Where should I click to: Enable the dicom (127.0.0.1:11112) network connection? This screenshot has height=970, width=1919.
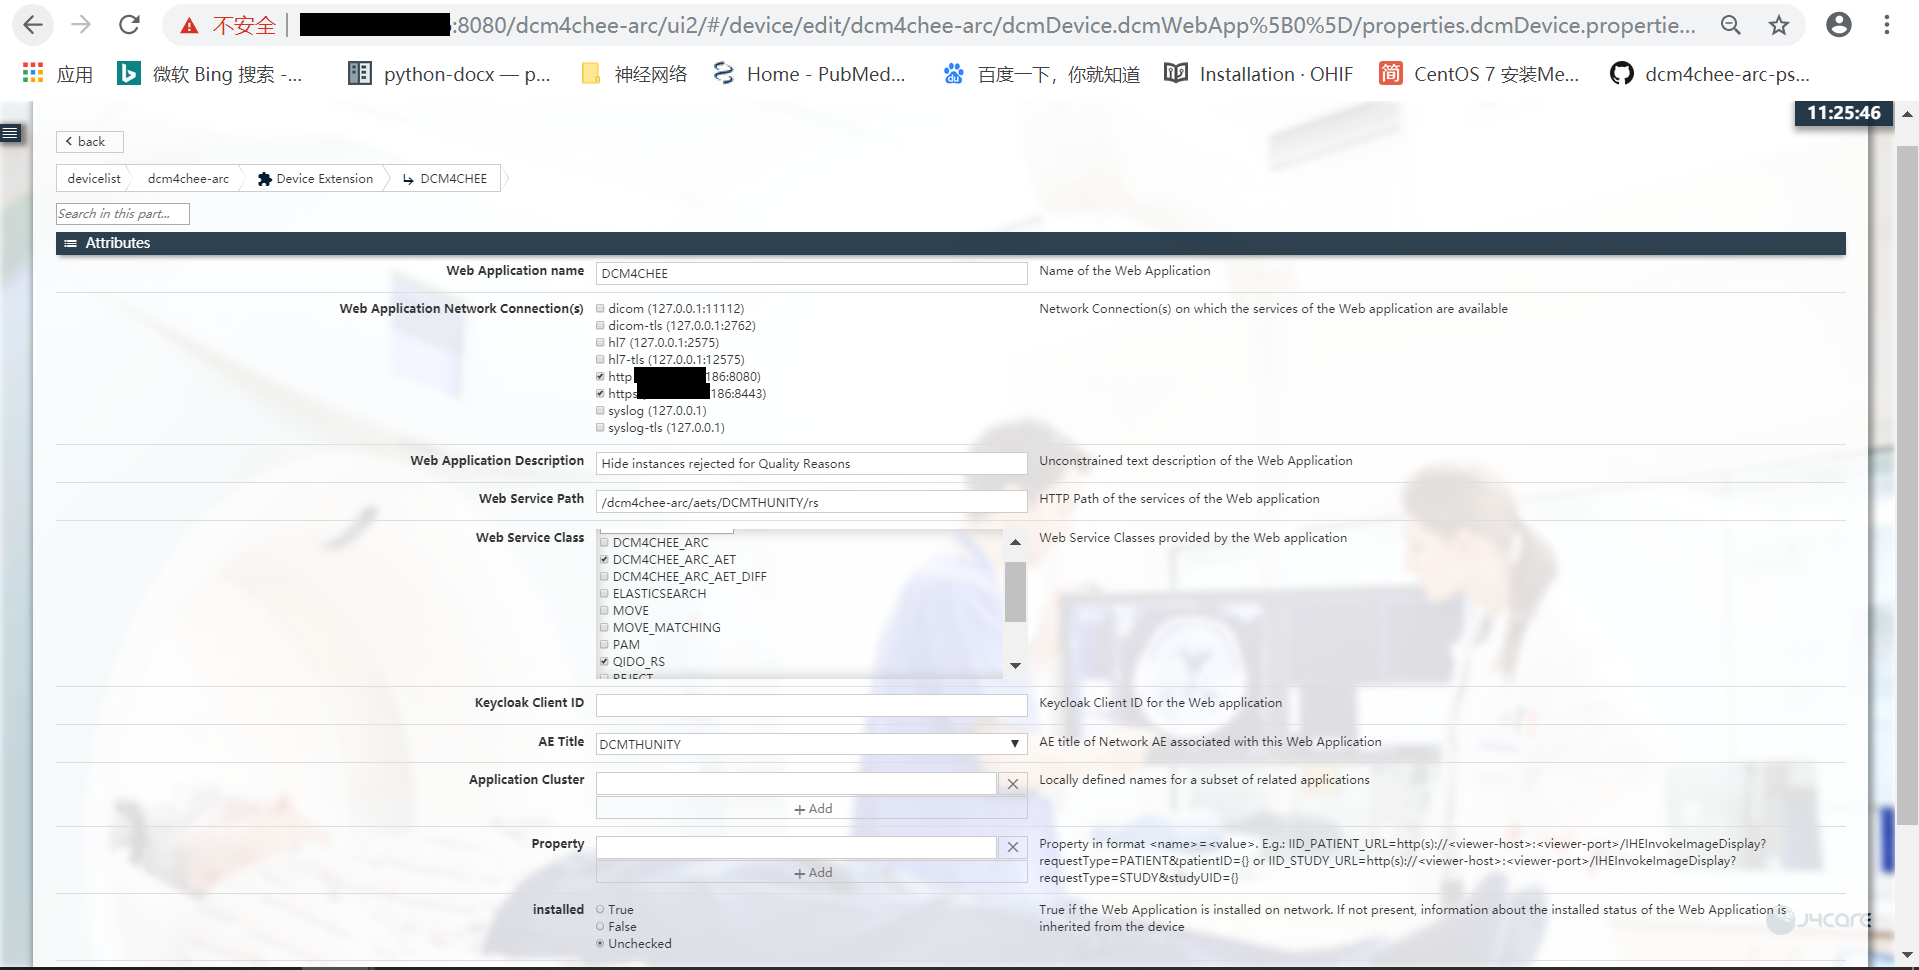[x=600, y=308]
